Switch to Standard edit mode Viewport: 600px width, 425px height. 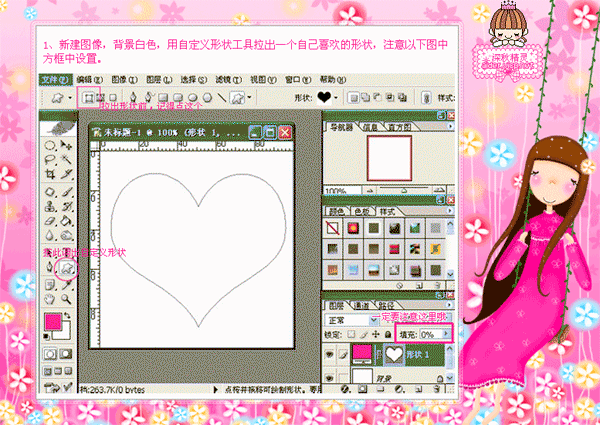50,354
